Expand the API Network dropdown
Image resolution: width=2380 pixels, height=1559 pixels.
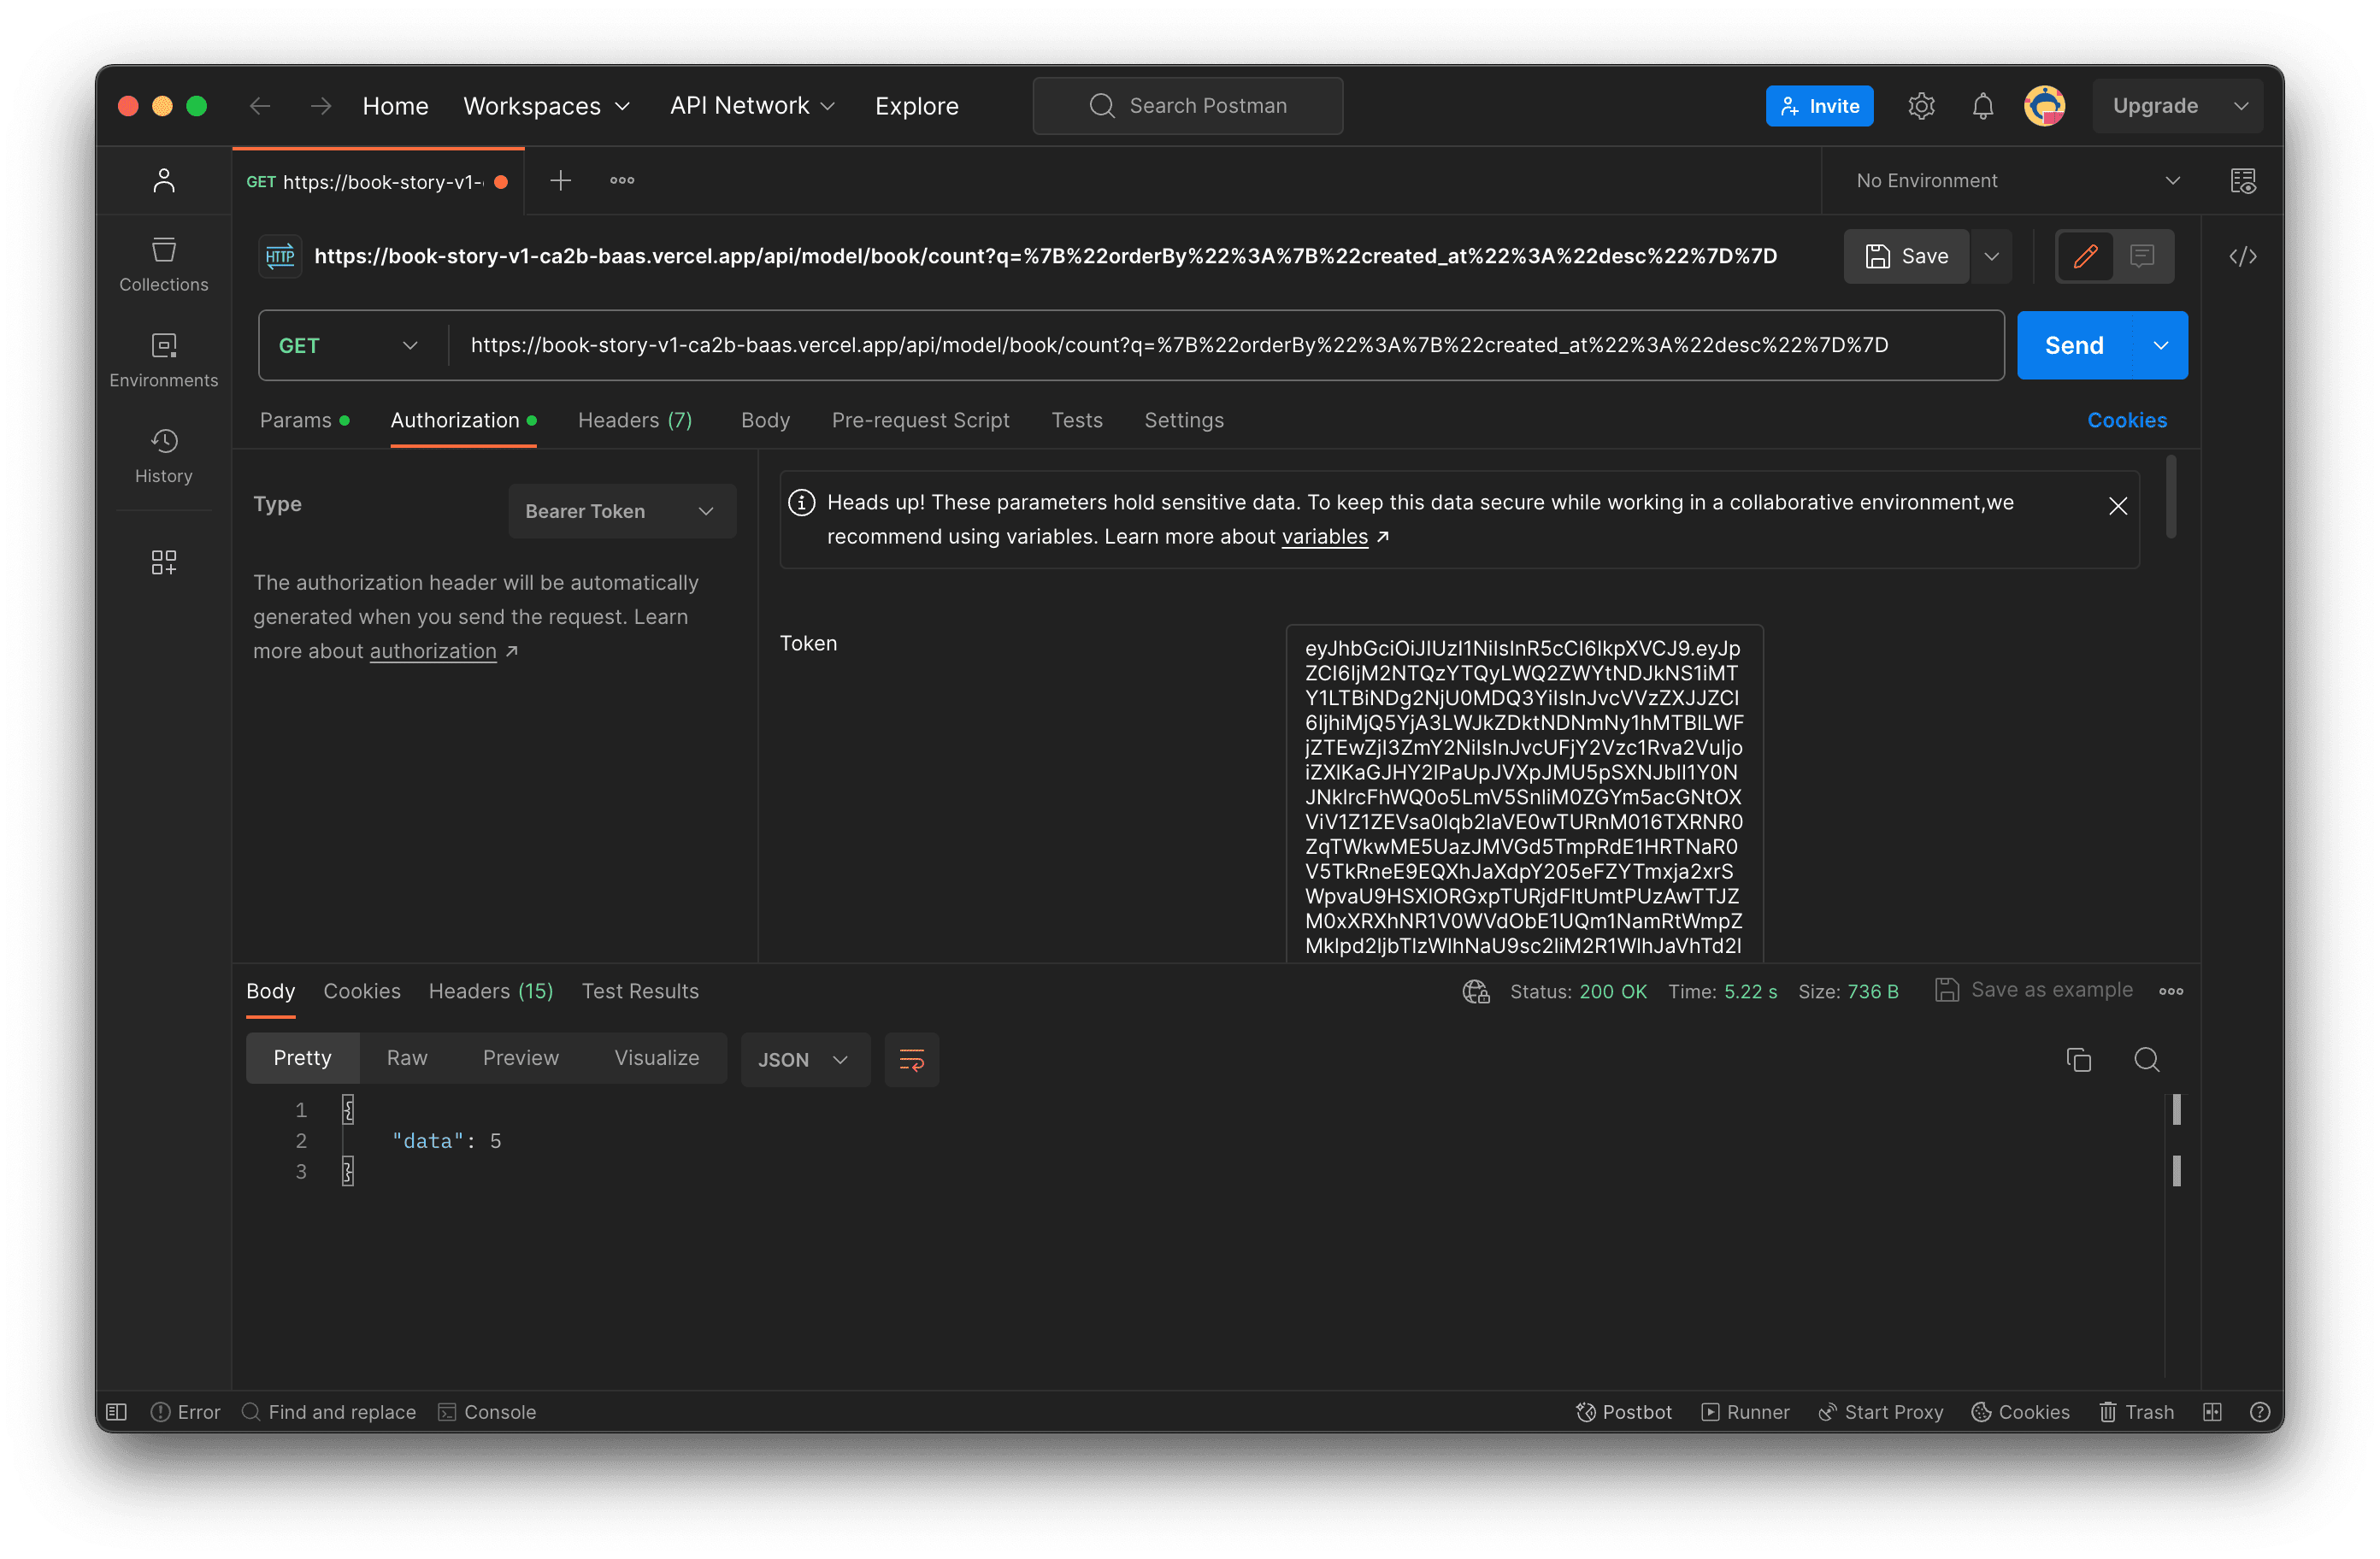click(x=752, y=106)
